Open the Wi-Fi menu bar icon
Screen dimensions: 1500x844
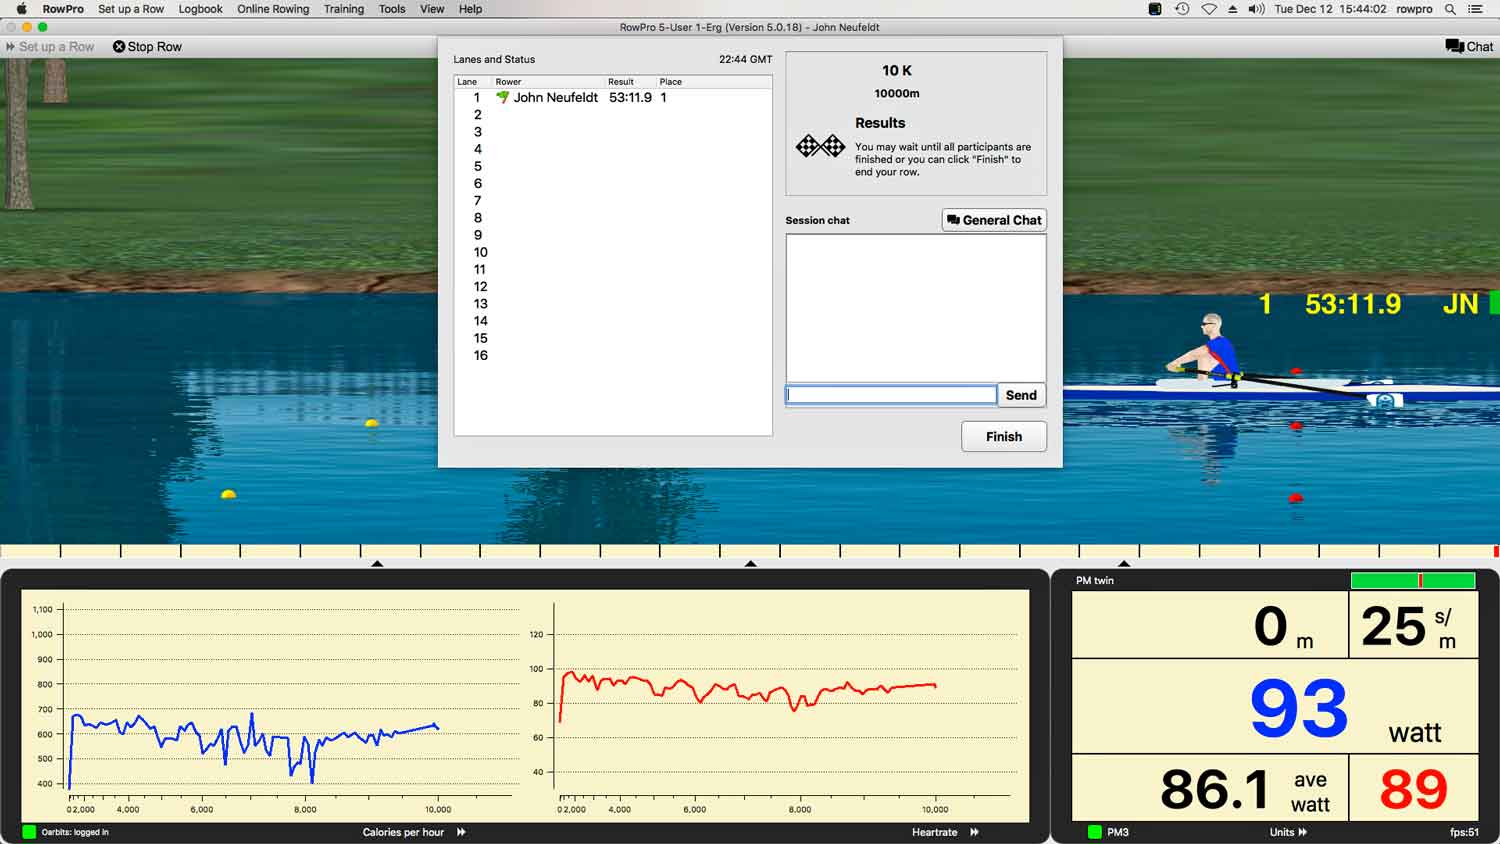1208,9
